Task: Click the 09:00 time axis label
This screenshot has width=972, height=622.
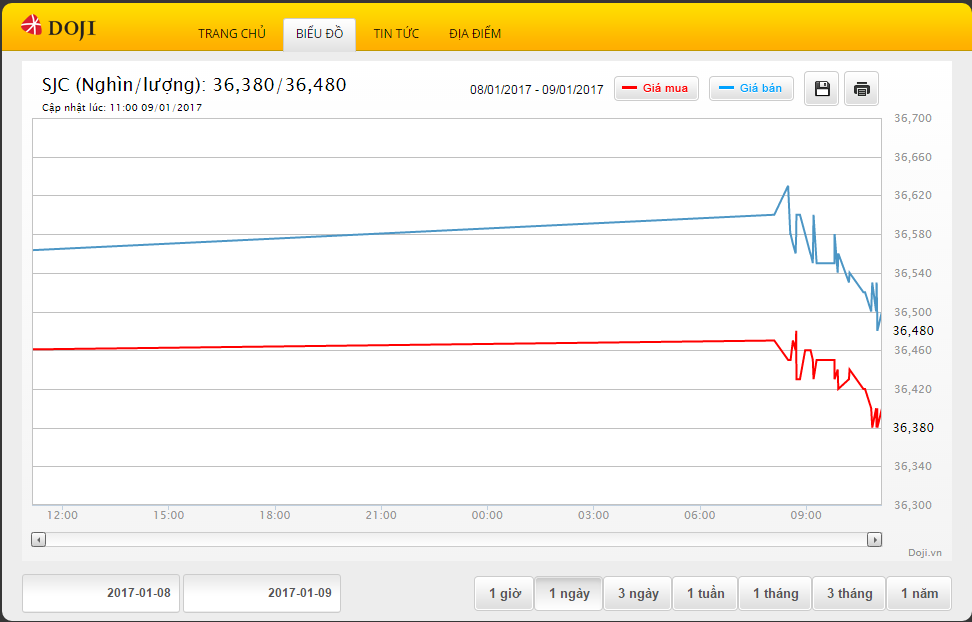Action: click(x=806, y=515)
